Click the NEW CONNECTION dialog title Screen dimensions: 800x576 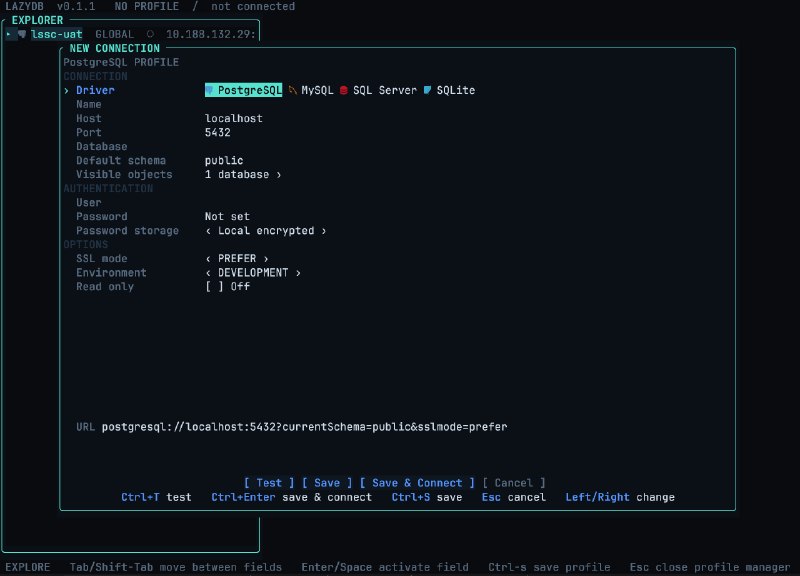pyautogui.click(x=114, y=48)
